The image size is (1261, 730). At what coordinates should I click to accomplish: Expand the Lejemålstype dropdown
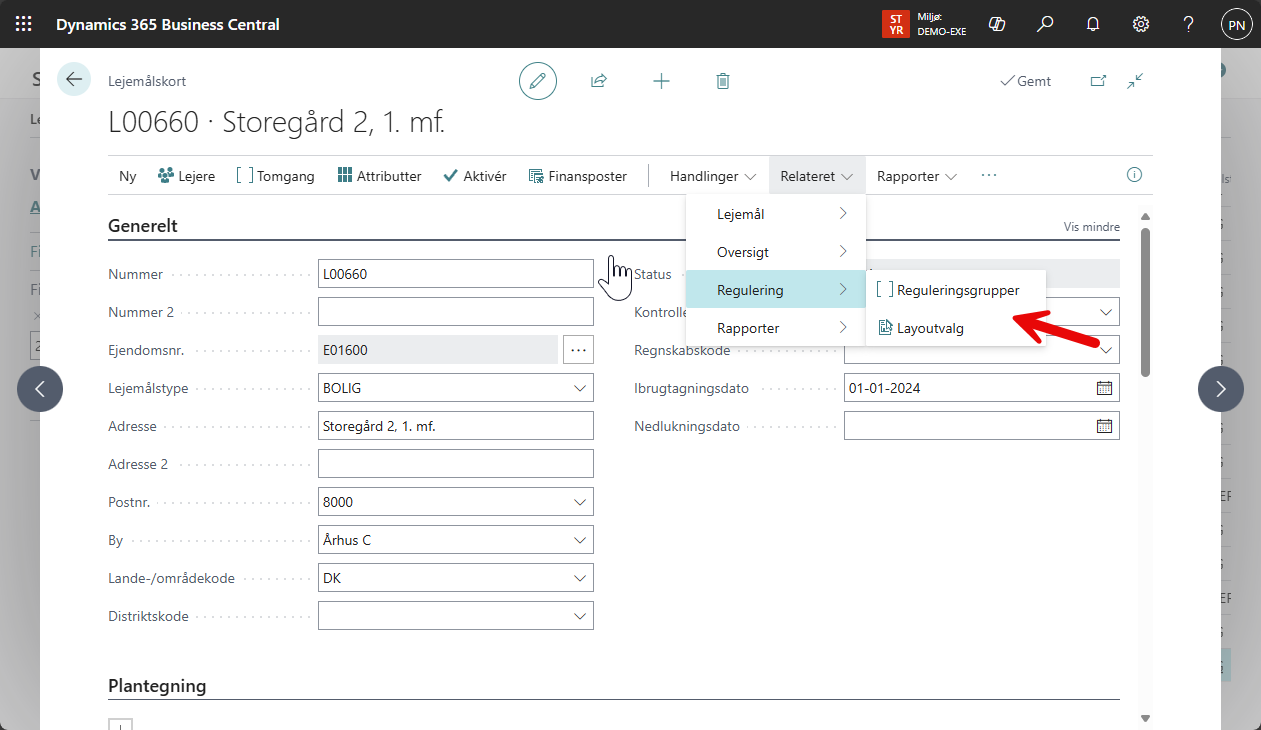click(x=580, y=388)
